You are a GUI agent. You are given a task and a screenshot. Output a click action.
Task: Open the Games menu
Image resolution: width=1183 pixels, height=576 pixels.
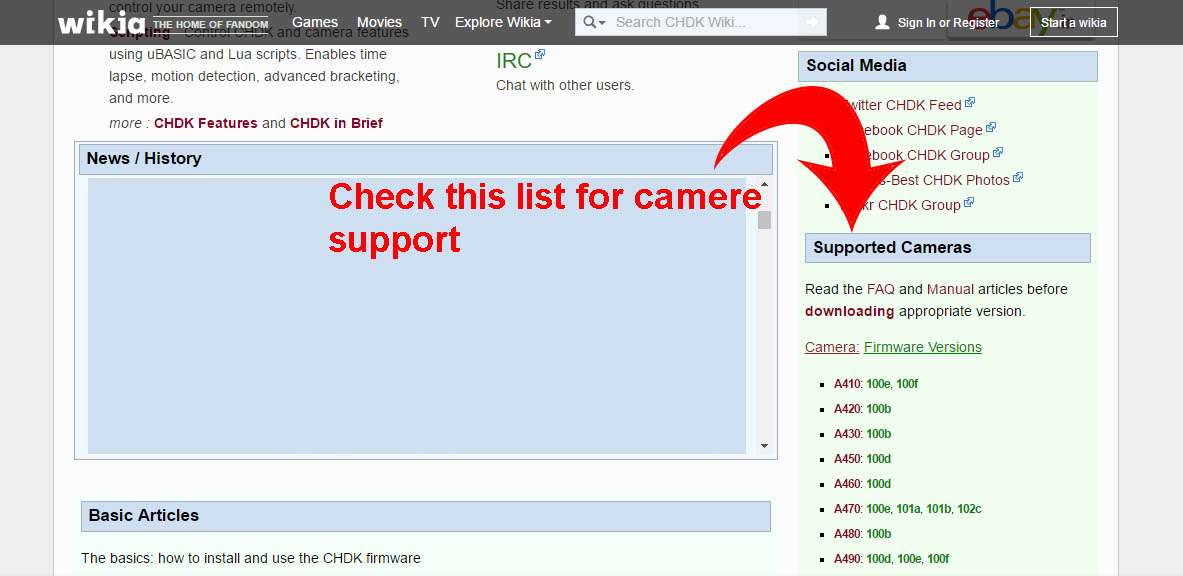click(315, 22)
